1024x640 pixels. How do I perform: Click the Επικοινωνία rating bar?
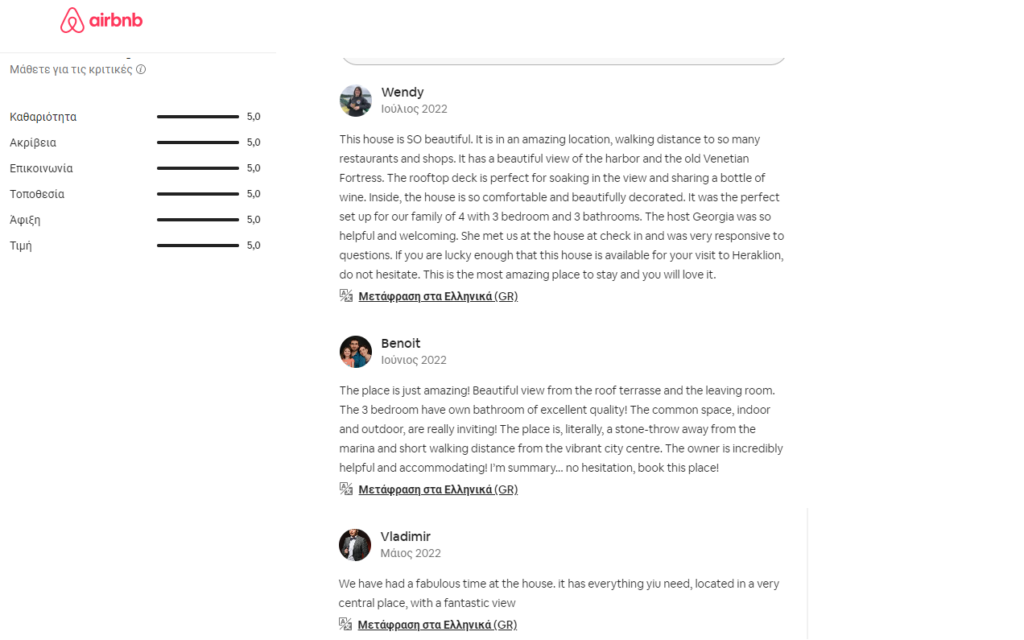click(197, 168)
